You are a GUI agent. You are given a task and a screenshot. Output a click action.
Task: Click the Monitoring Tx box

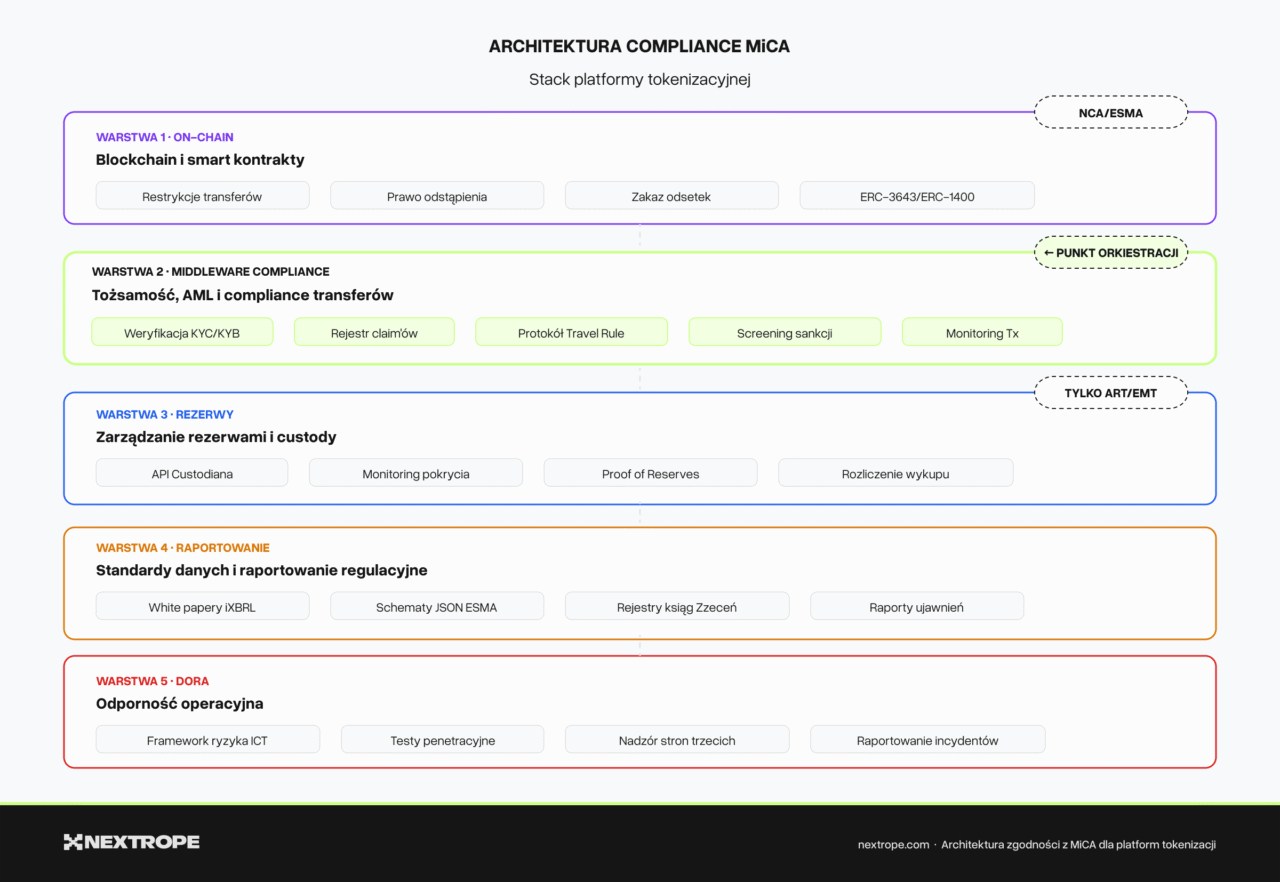(981, 333)
